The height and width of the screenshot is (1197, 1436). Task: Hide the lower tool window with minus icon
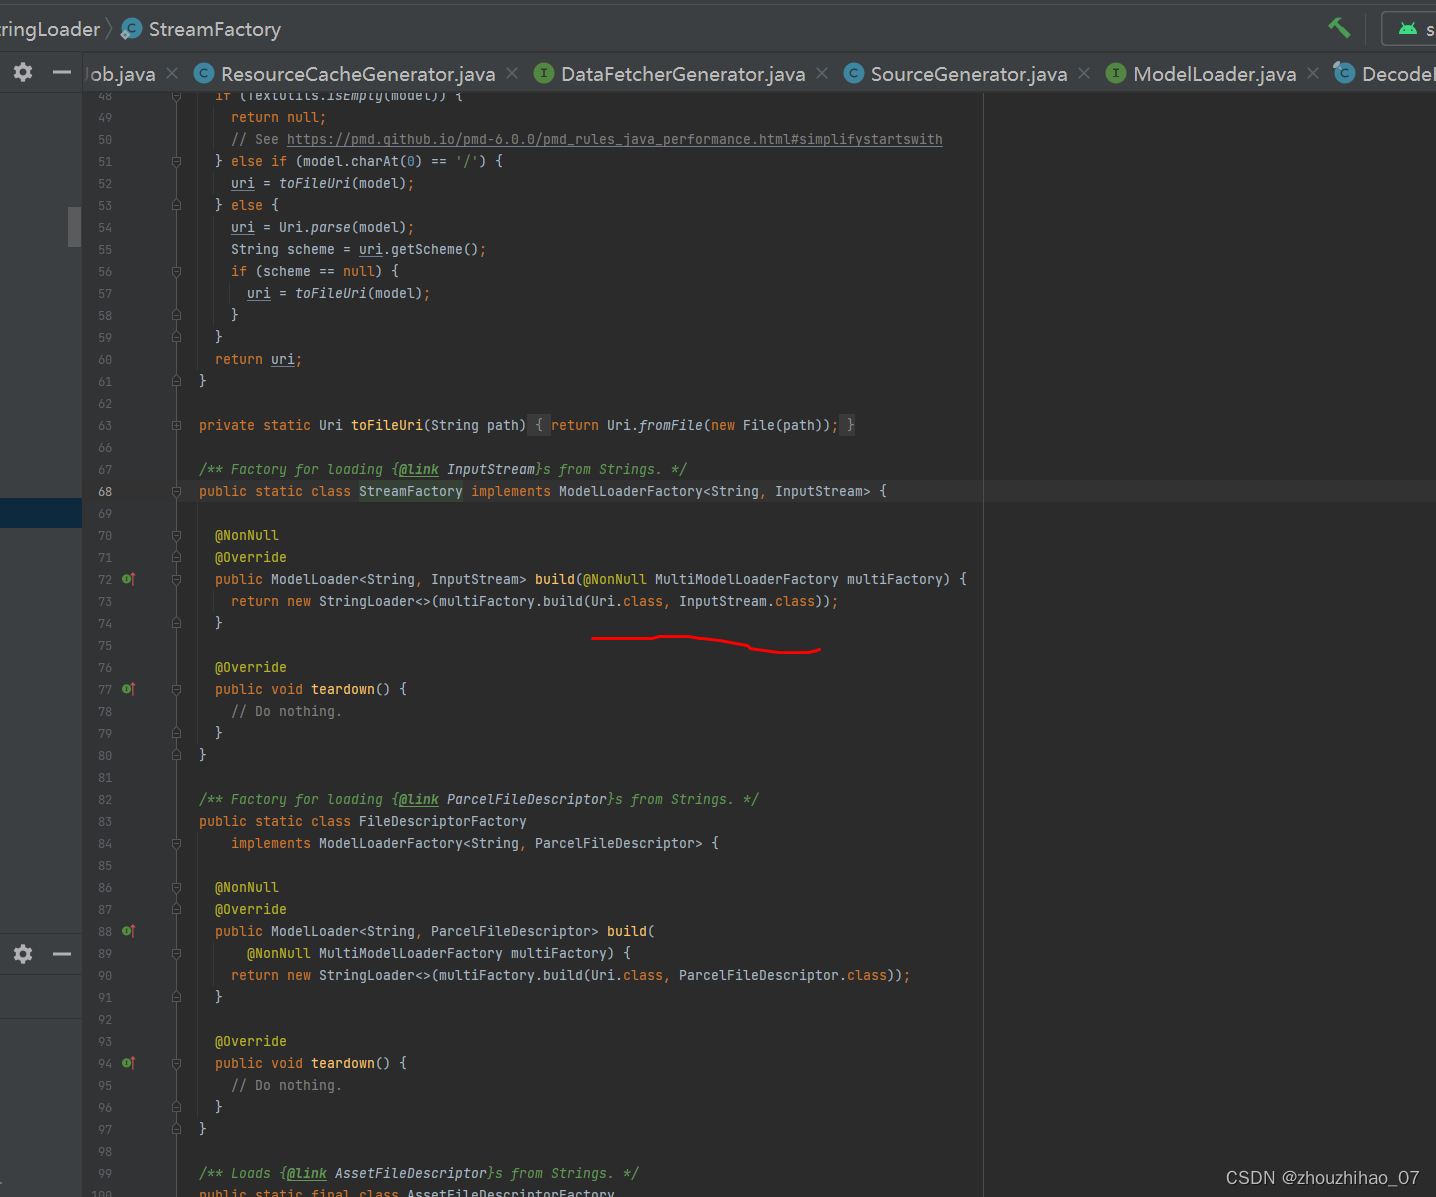(x=62, y=954)
